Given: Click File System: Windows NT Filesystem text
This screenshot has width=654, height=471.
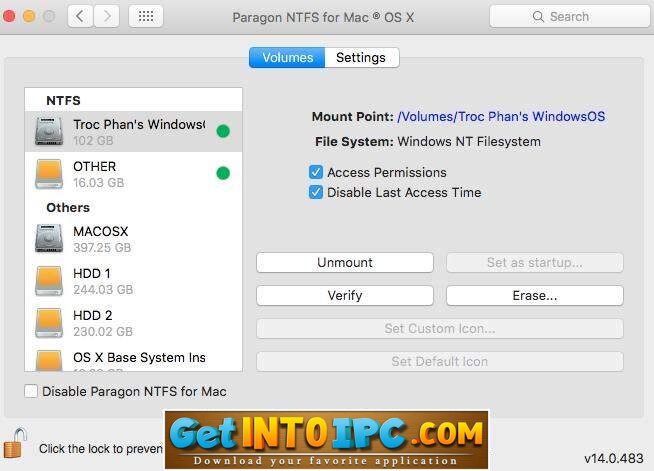Looking at the screenshot, I should (428, 142).
